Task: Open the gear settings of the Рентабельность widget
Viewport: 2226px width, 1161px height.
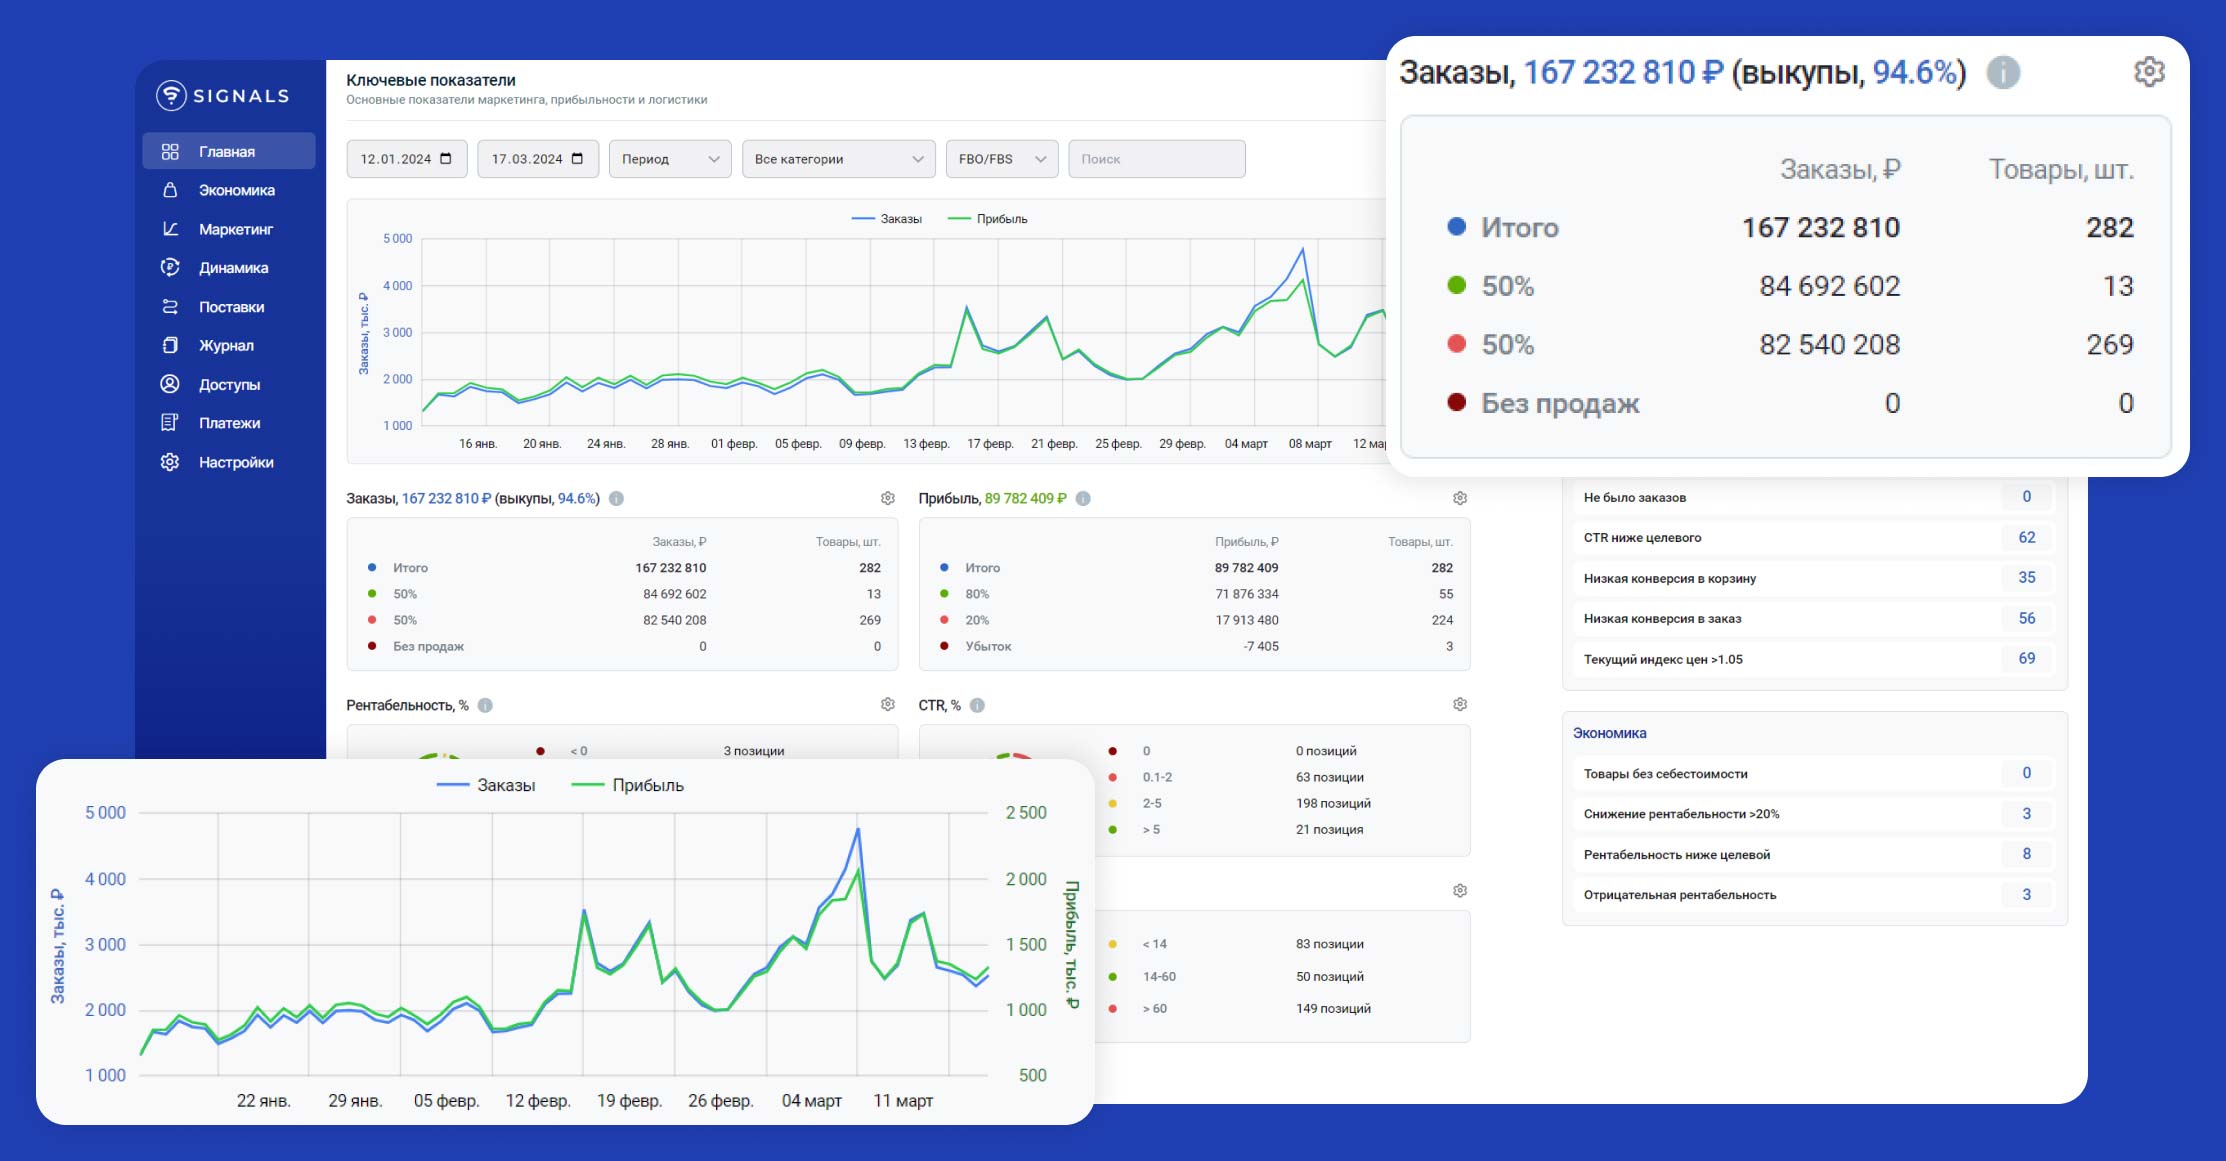Action: pos(887,704)
